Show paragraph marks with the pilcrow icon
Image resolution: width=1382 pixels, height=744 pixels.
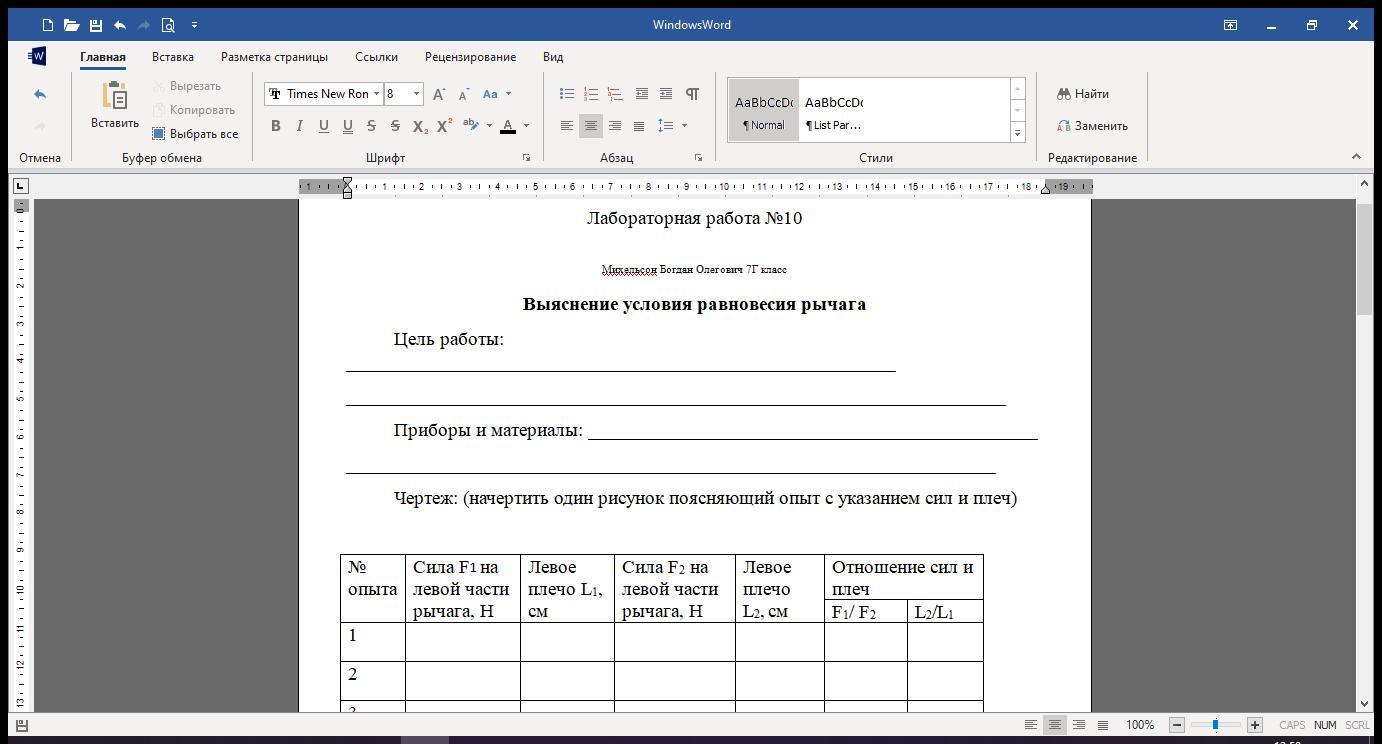tap(692, 94)
